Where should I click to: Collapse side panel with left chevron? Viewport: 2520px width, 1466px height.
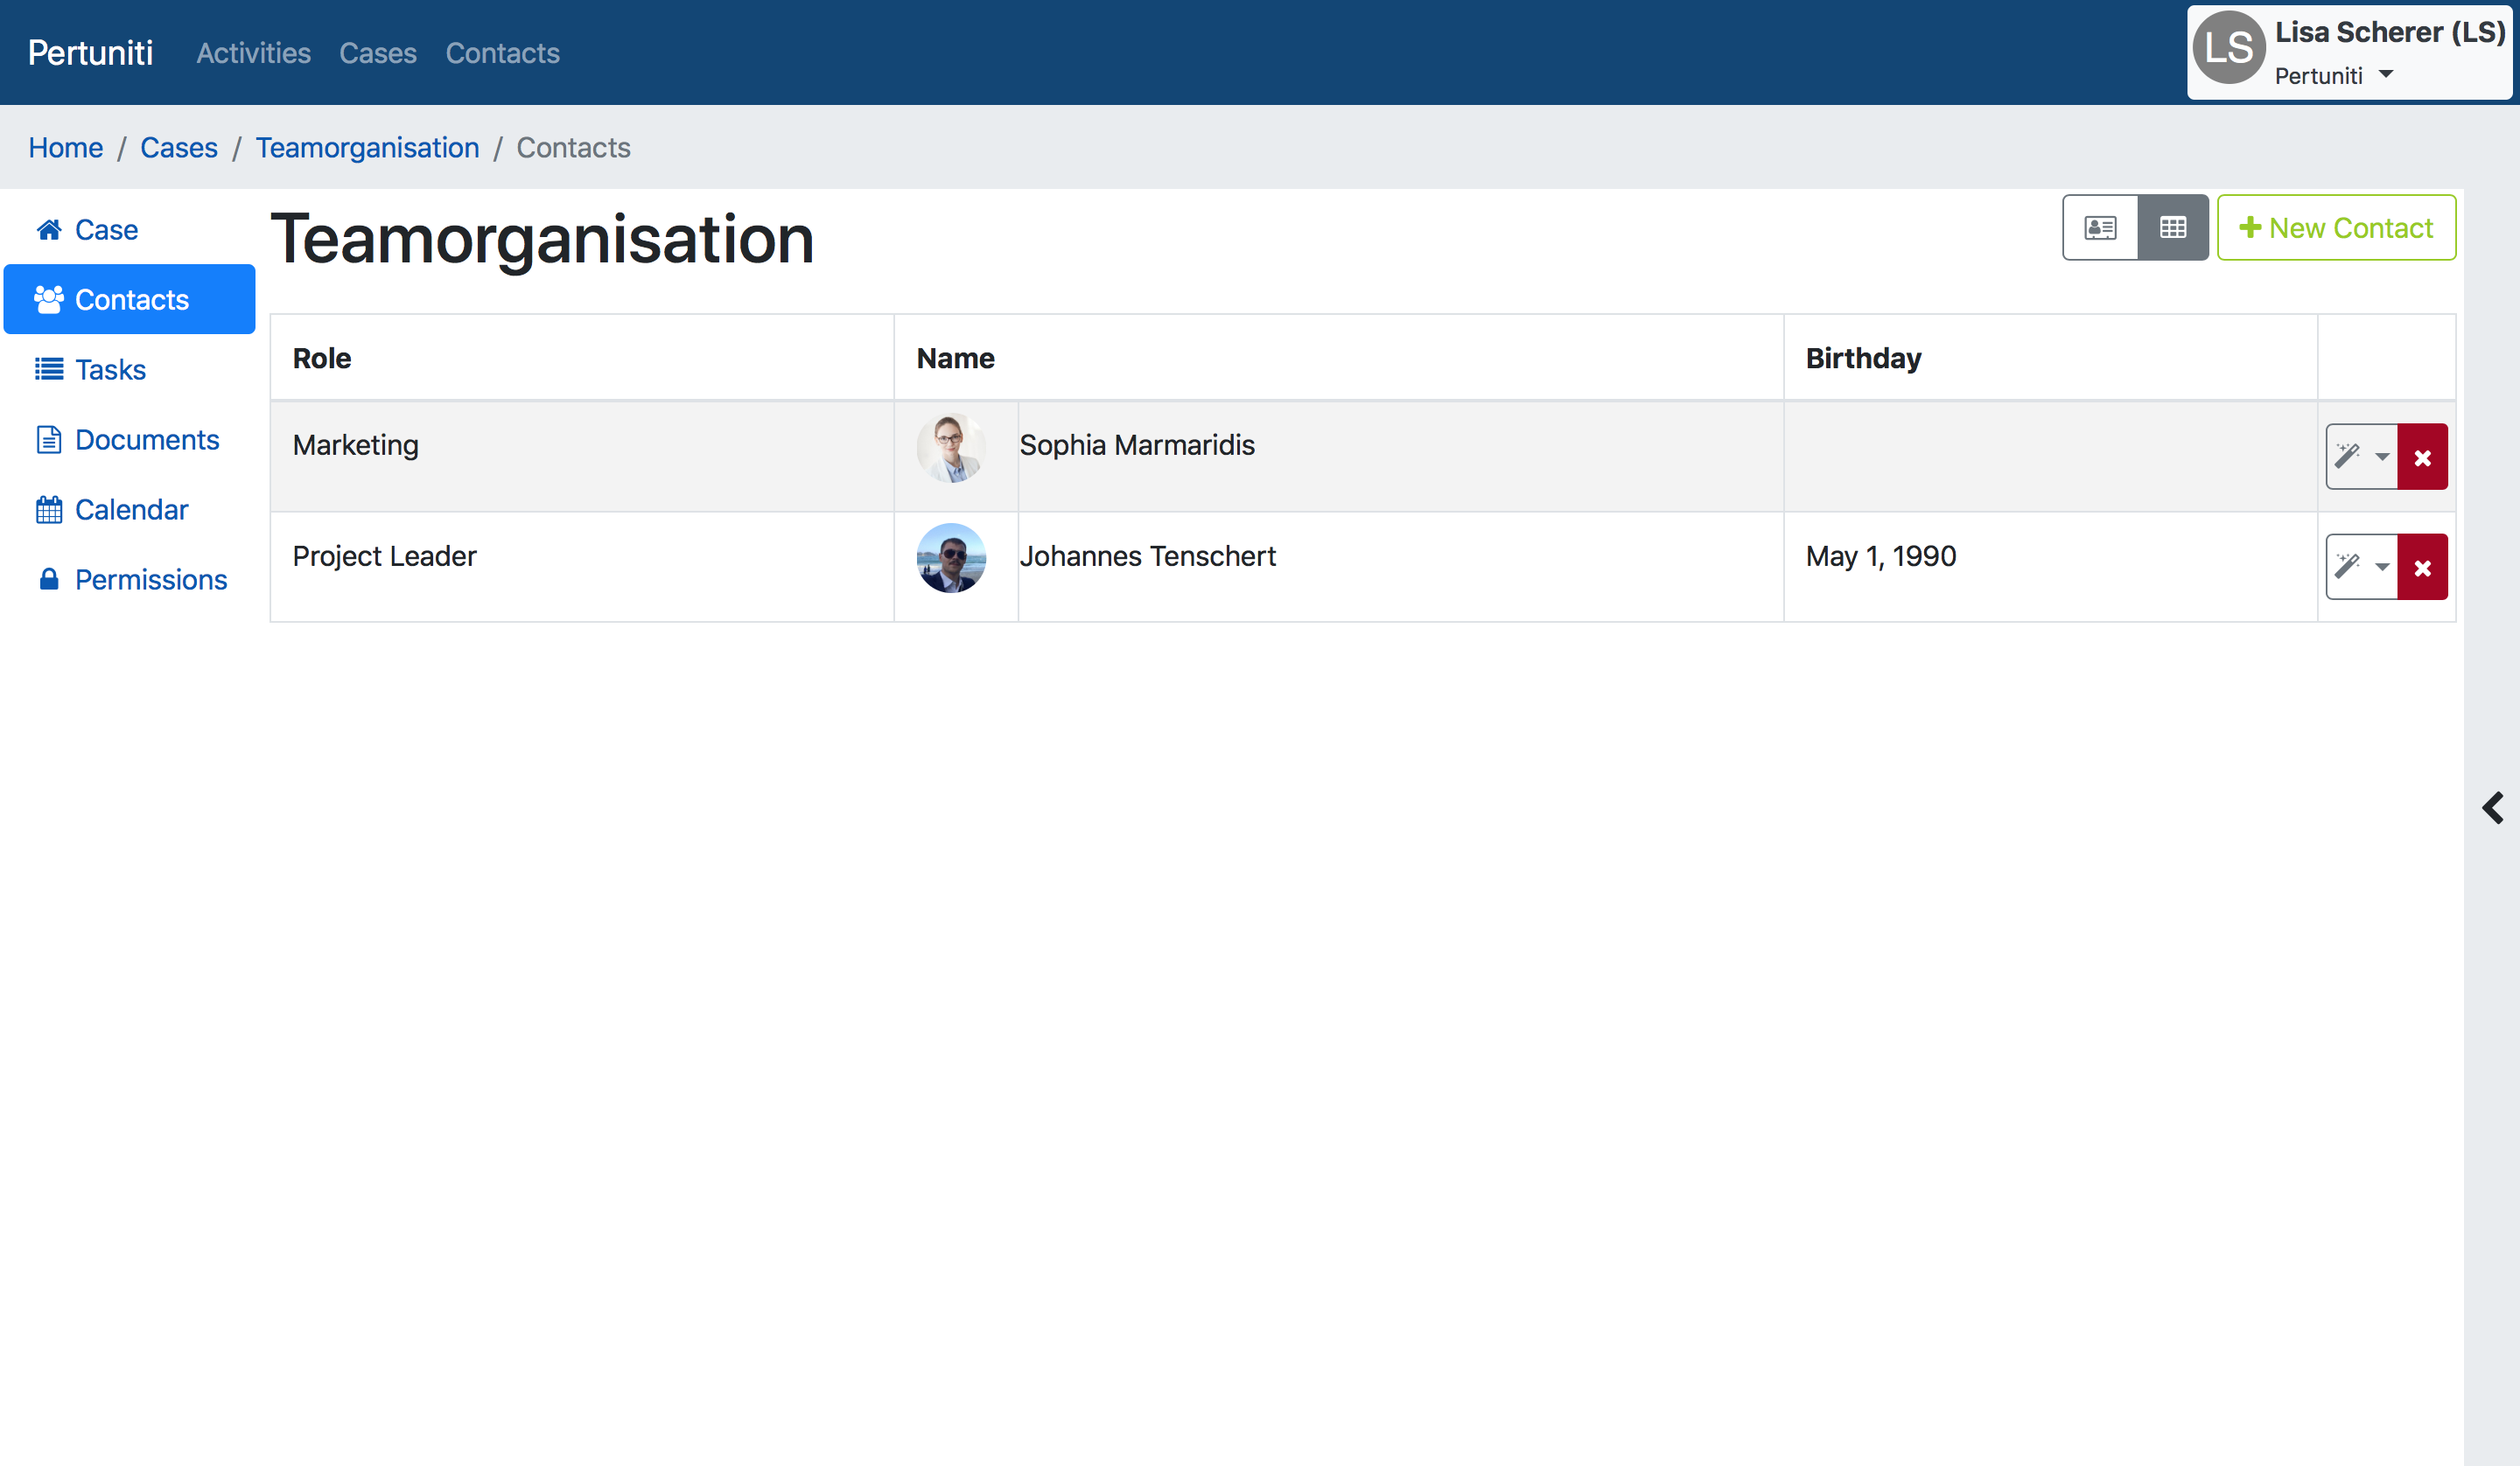point(2492,807)
